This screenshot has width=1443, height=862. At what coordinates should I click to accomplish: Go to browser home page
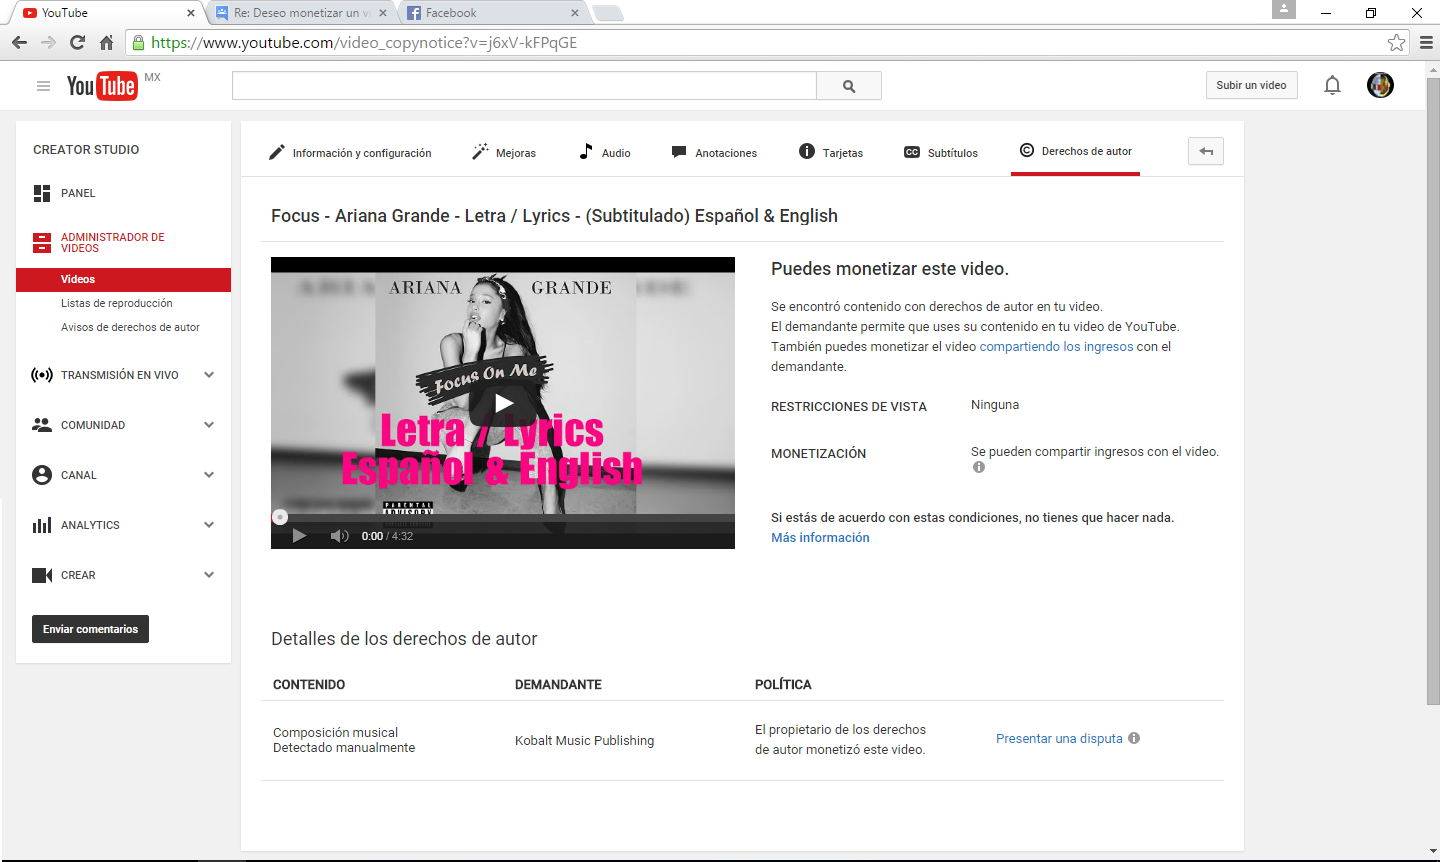[x=106, y=43]
